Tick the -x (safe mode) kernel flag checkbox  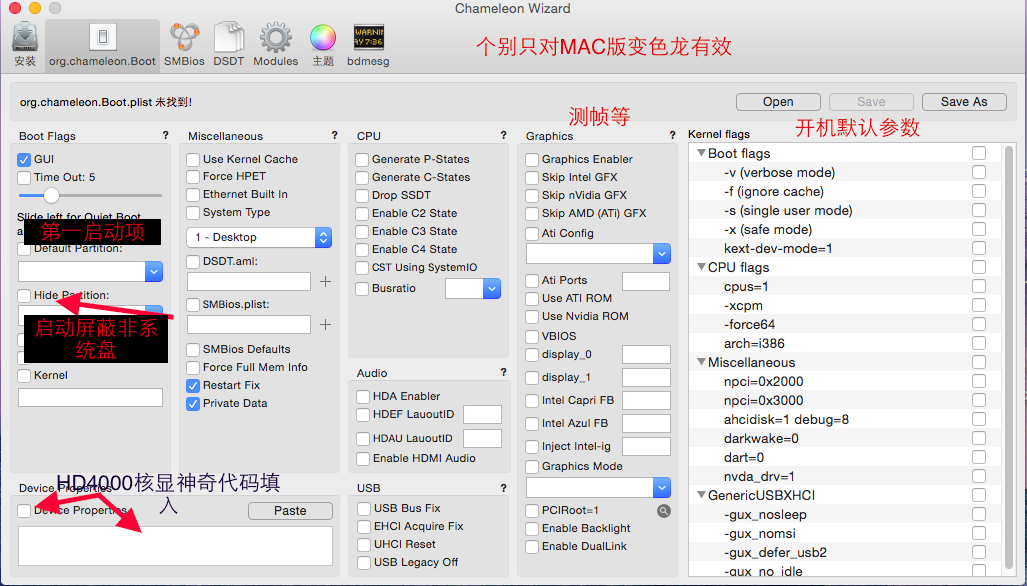tap(979, 229)
